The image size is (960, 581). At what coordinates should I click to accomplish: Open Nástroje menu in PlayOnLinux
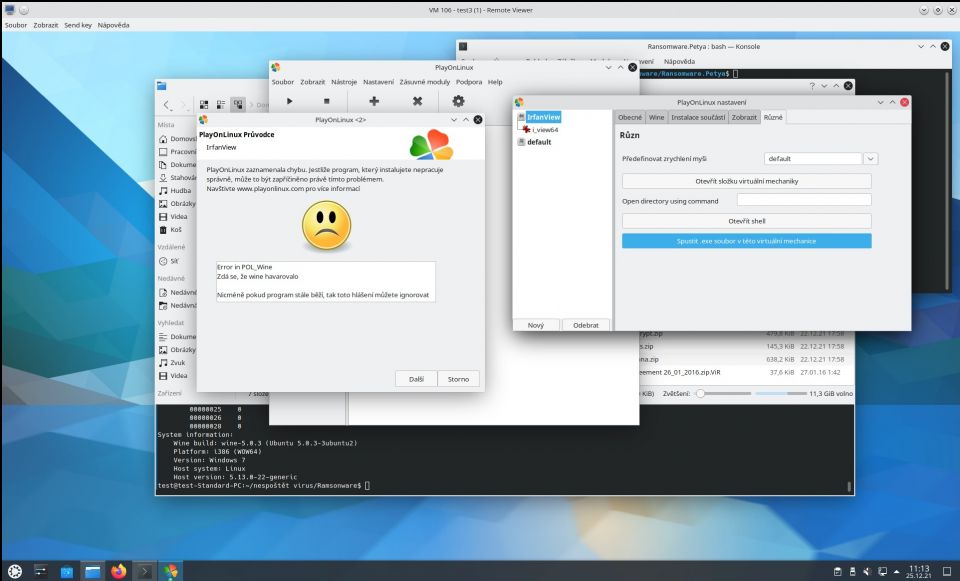pyautogui.click(x=344, y=82)
